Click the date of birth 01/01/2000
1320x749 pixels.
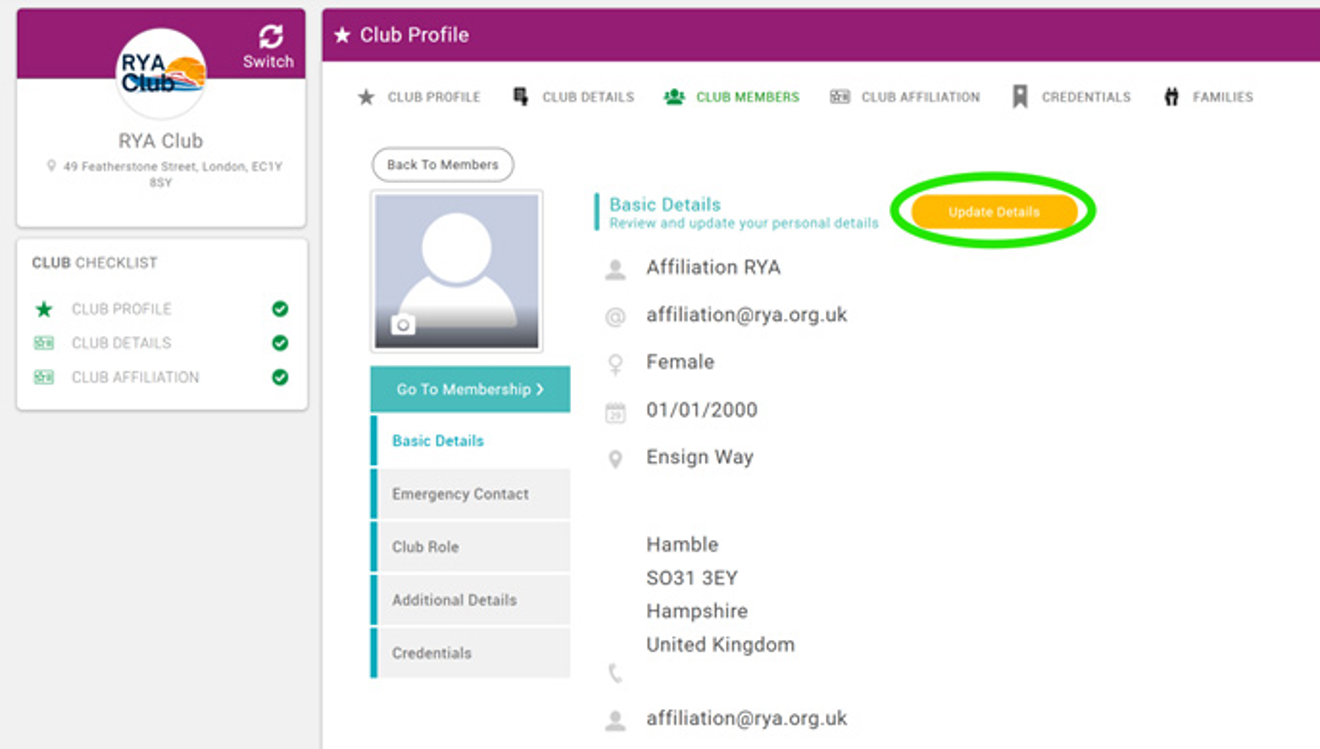702,410
